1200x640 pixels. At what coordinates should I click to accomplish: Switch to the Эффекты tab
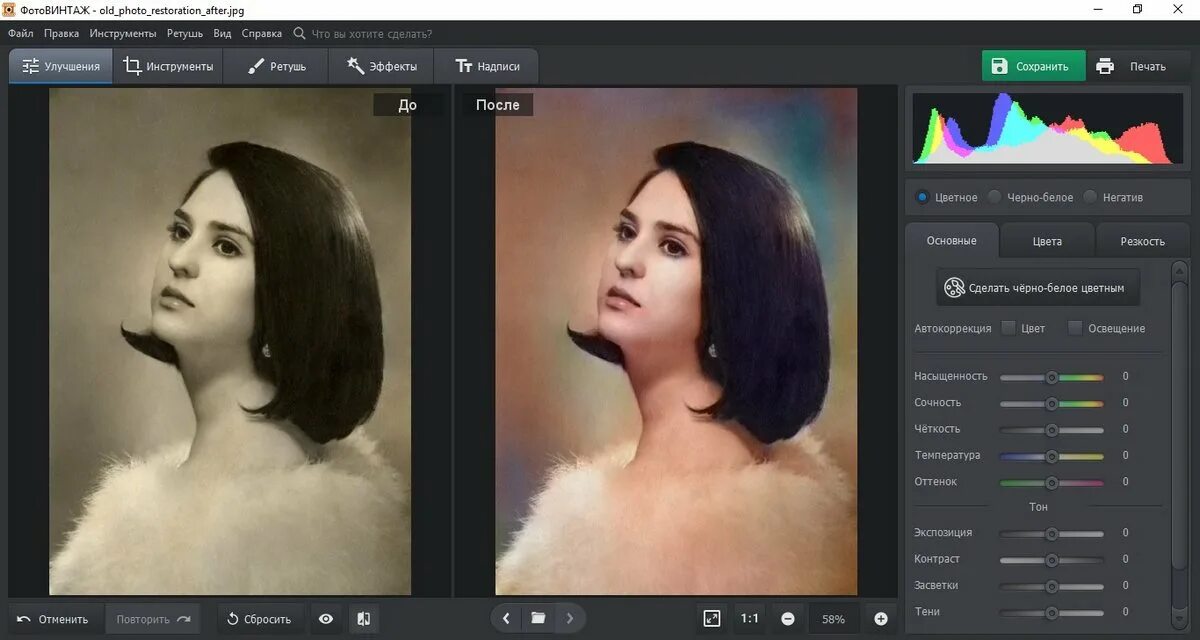point(381,66)
